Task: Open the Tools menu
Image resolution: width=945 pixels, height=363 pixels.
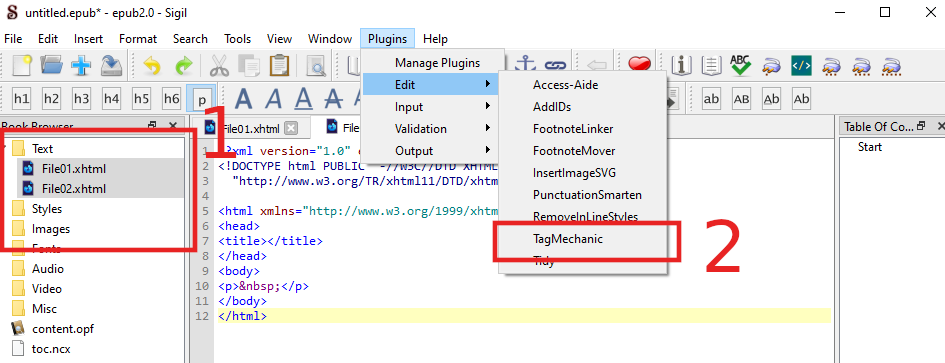Action: tap(237, 39)
